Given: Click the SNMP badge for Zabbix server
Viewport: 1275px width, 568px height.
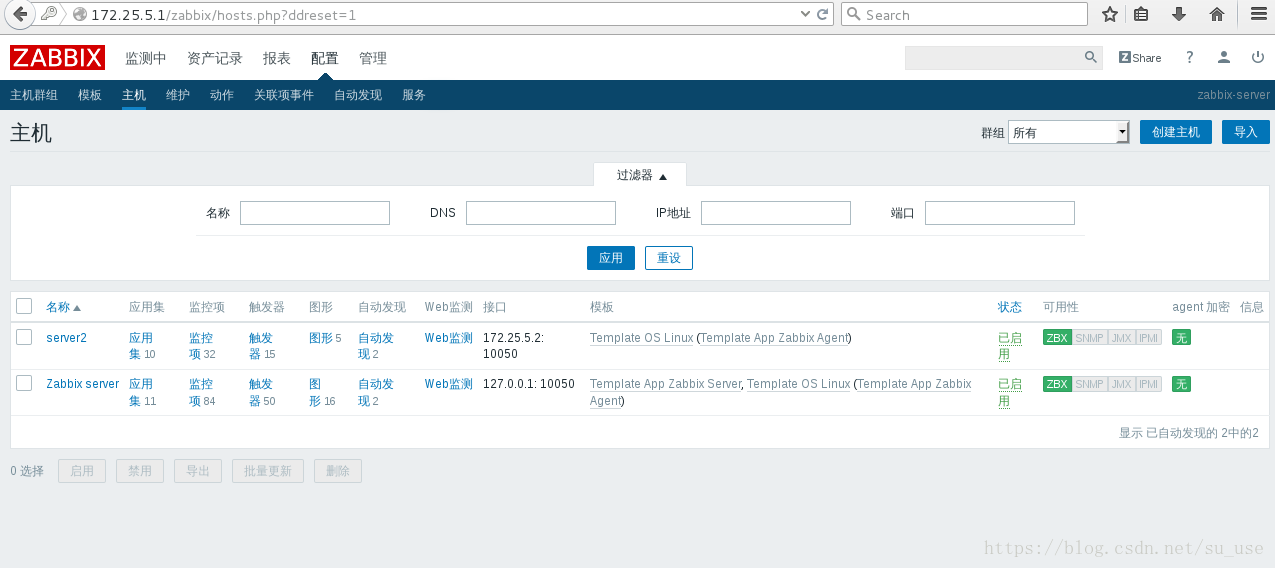Looking at the screenshot, I should point(1090,384).
